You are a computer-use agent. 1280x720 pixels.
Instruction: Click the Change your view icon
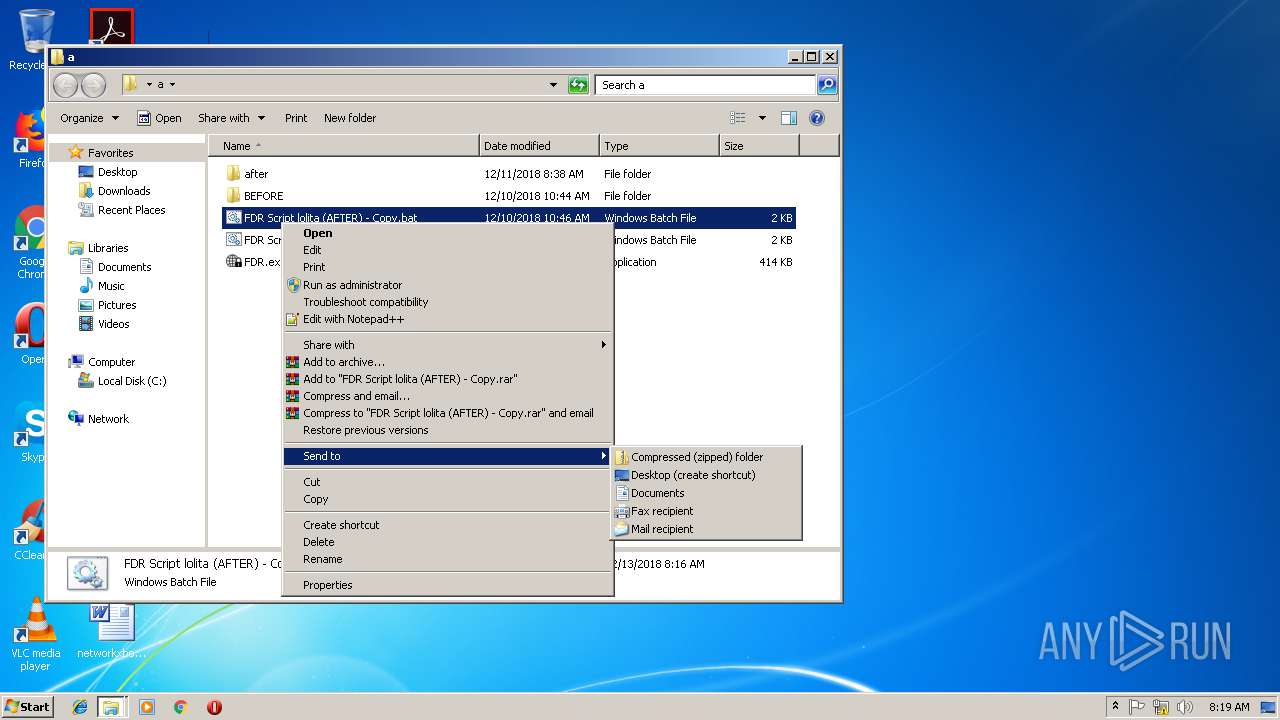(738, 118)
